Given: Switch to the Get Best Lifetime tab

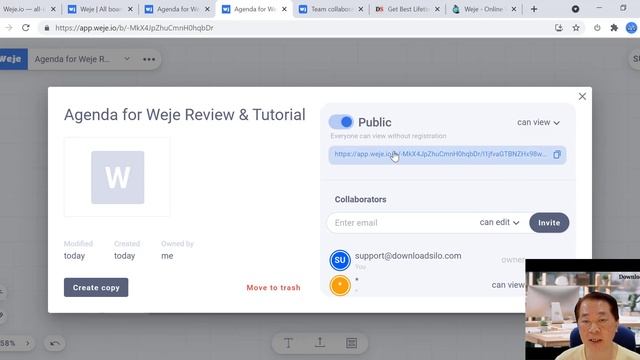Looking at the screenshot, I should tap(407, 9).
